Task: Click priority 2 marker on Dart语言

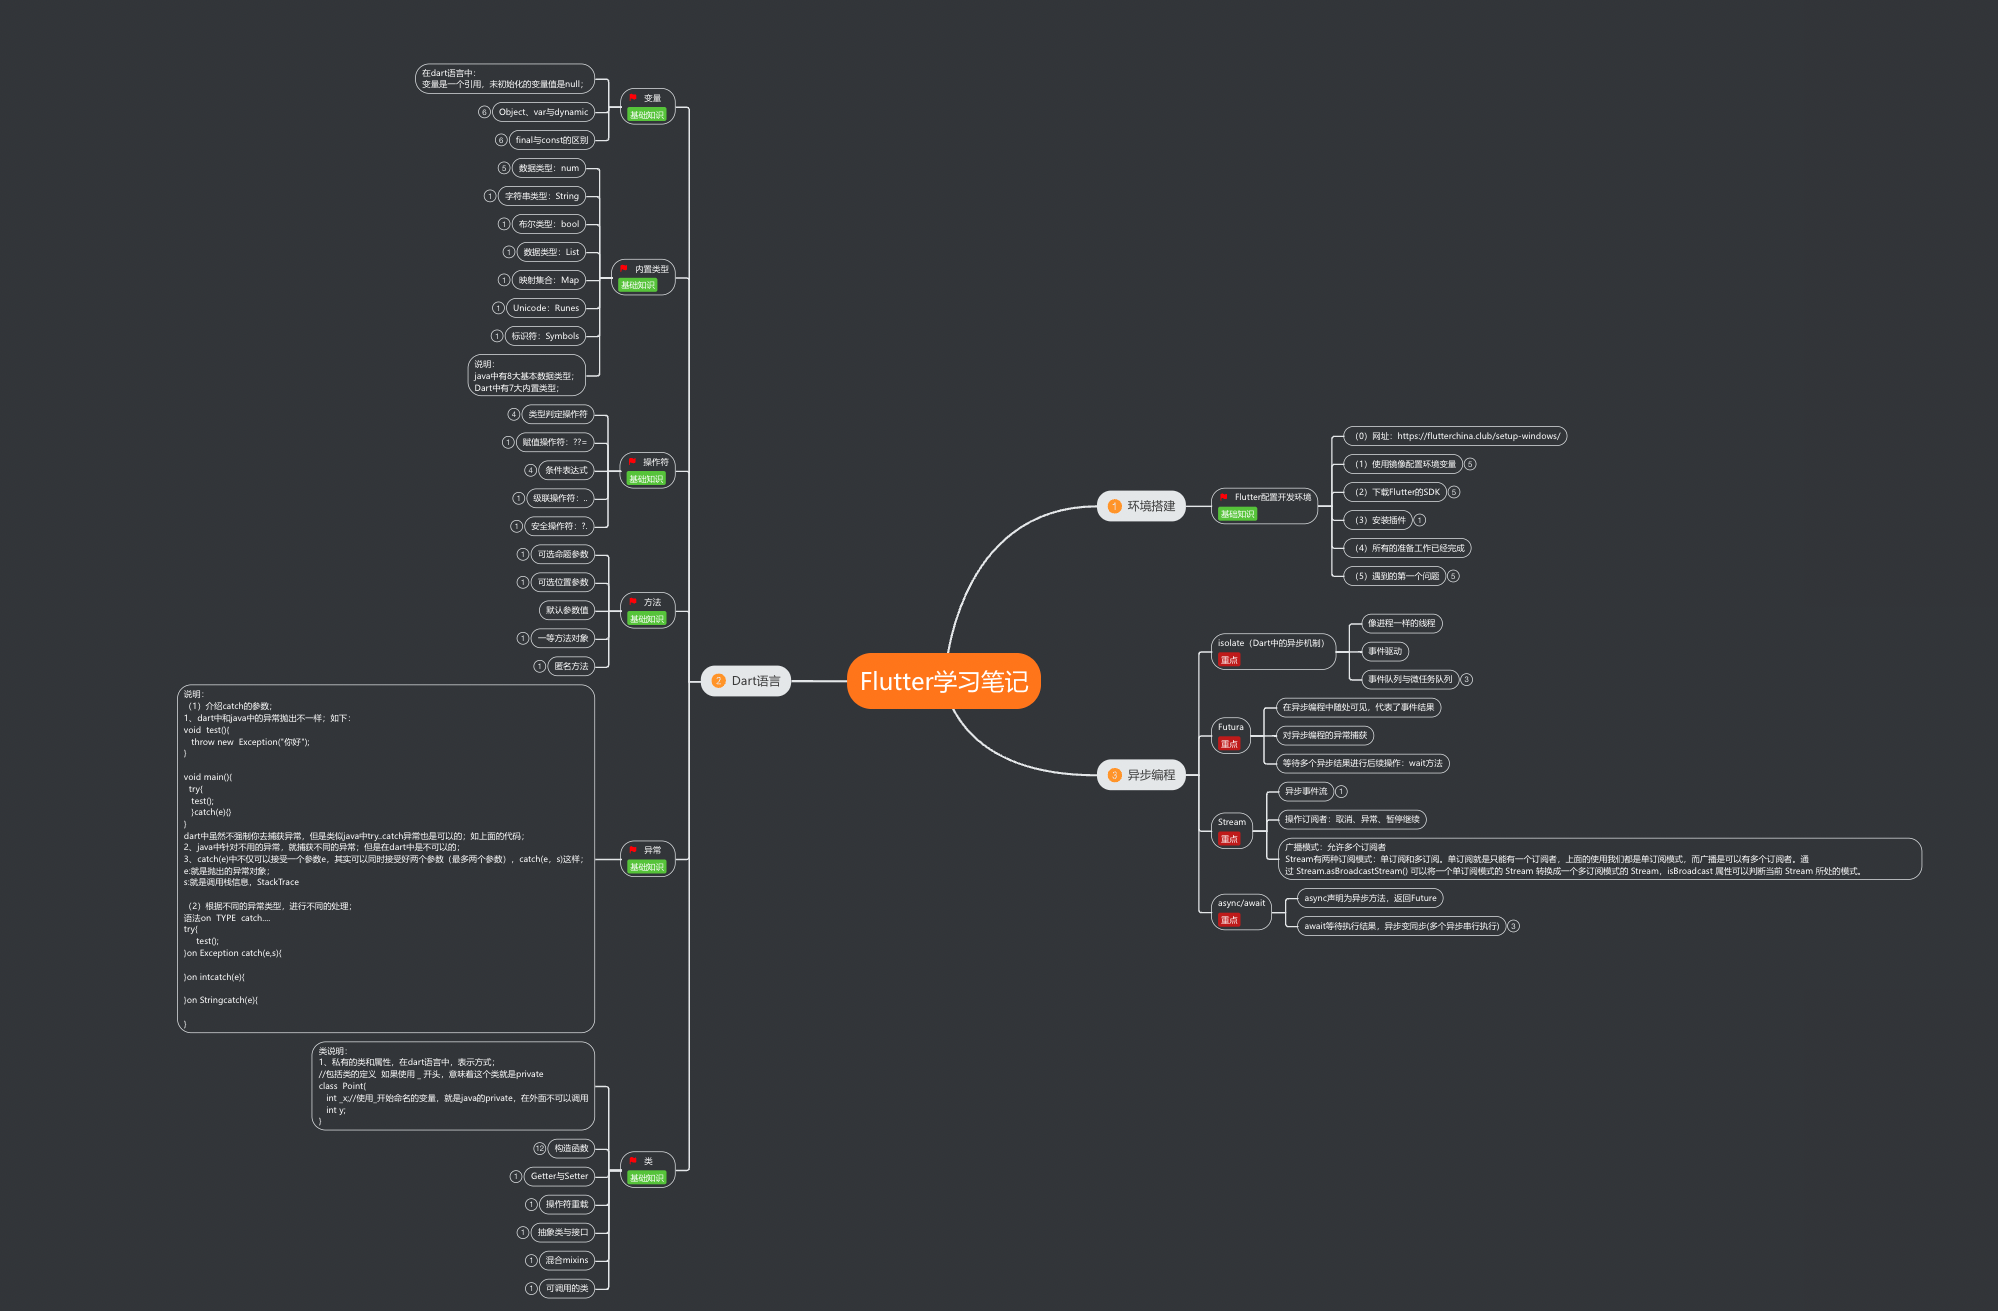Action: coord(718,681)
